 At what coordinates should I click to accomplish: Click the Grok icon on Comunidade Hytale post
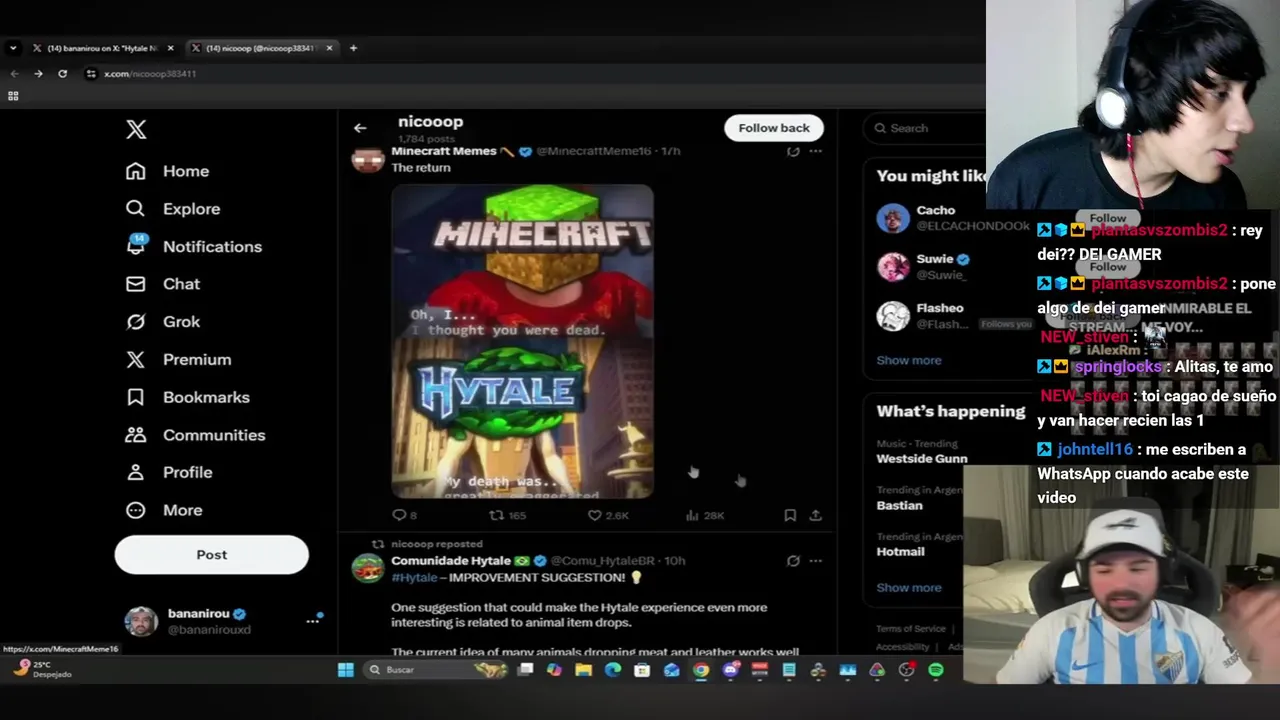pyautogui.click(x=793, y=561)
